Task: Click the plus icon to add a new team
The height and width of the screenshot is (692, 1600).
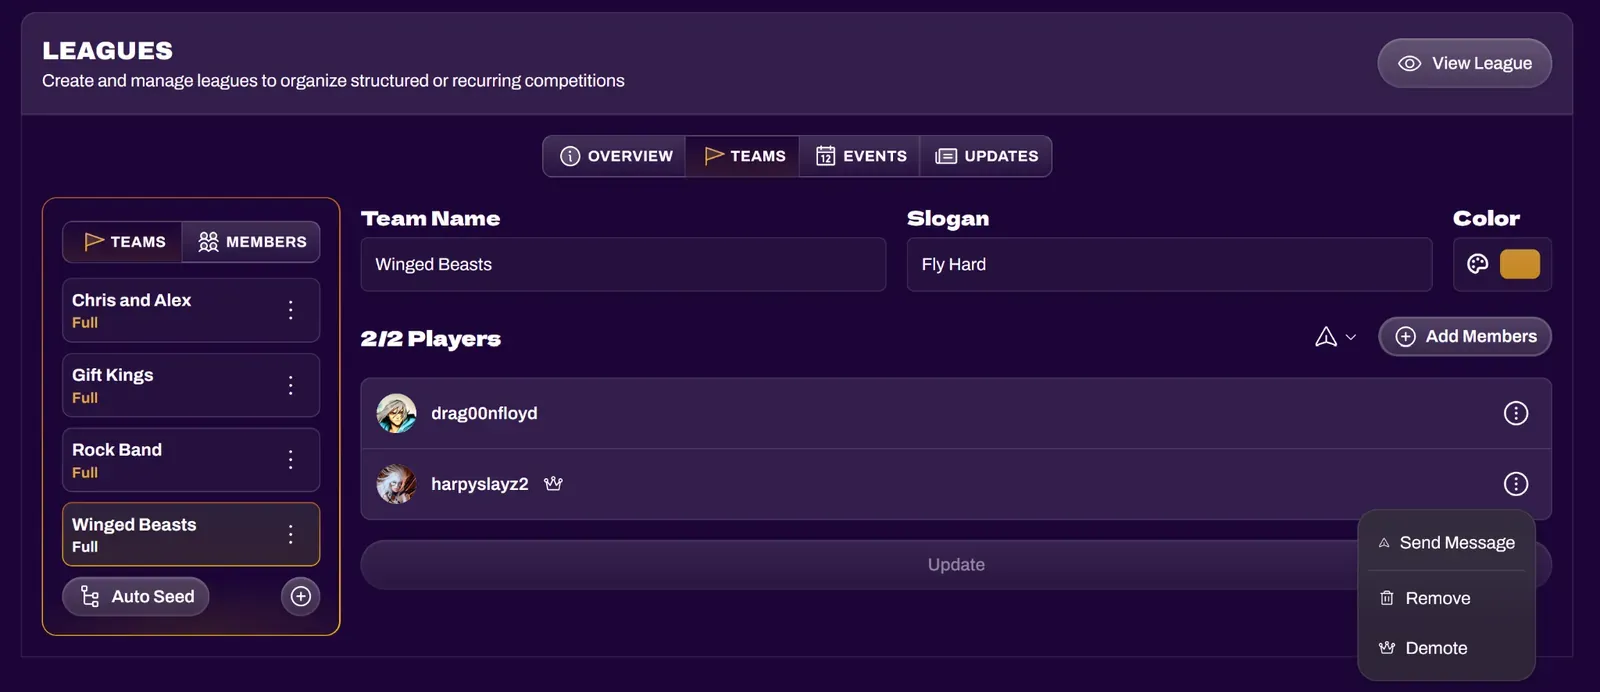Action: pos(300,596)
